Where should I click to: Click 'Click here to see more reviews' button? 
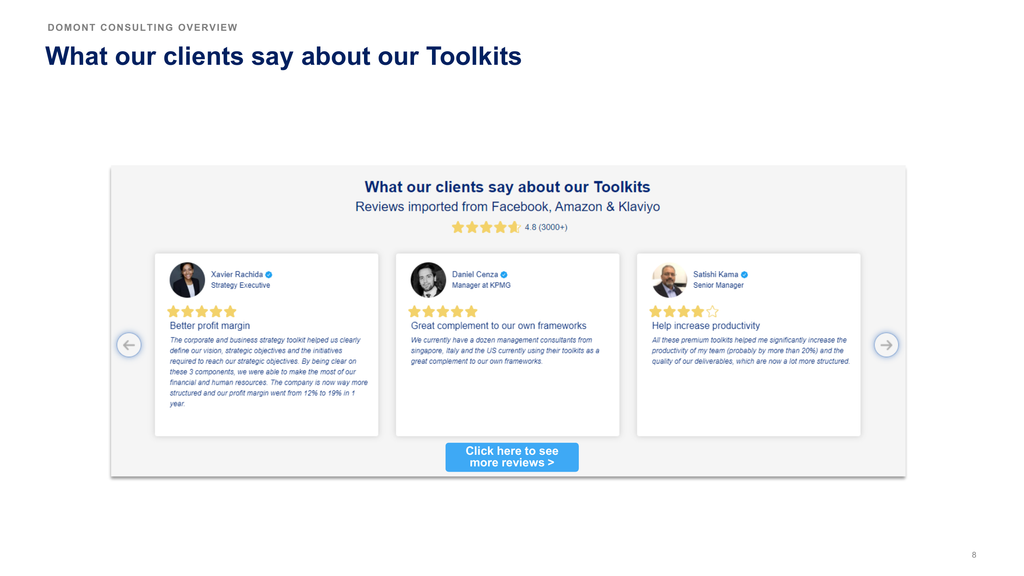coord(512,457)
